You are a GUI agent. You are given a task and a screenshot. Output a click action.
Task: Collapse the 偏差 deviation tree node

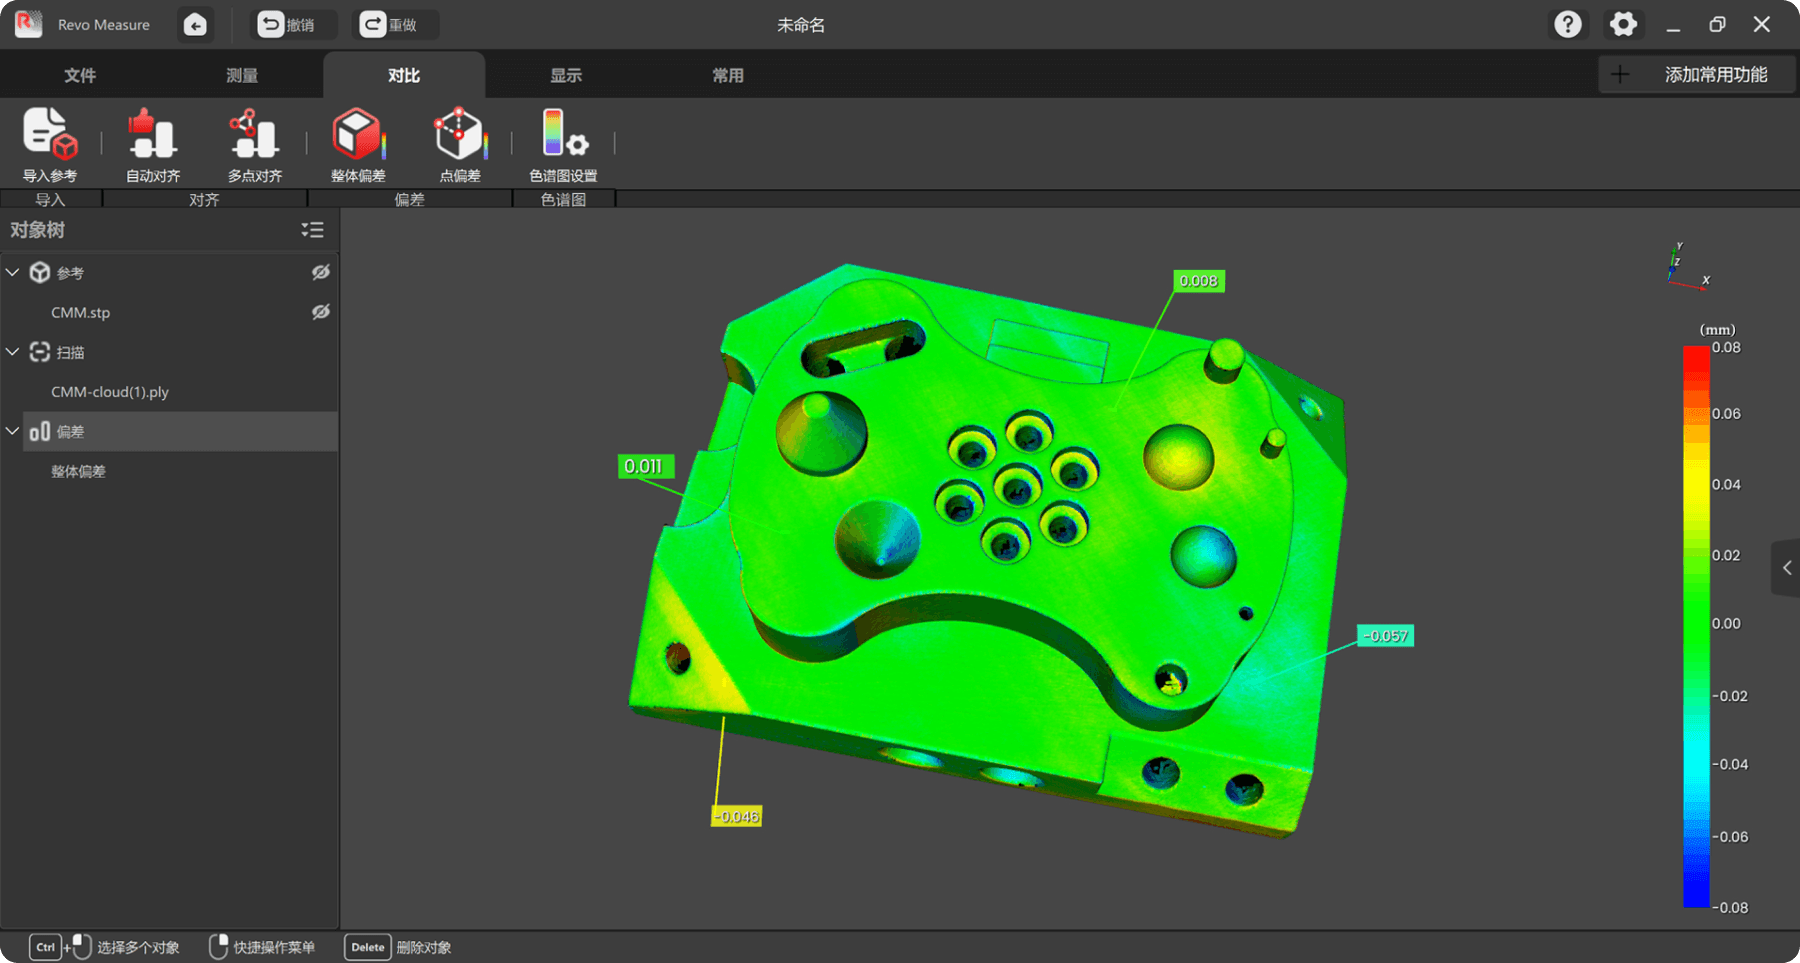coord(13,431)
